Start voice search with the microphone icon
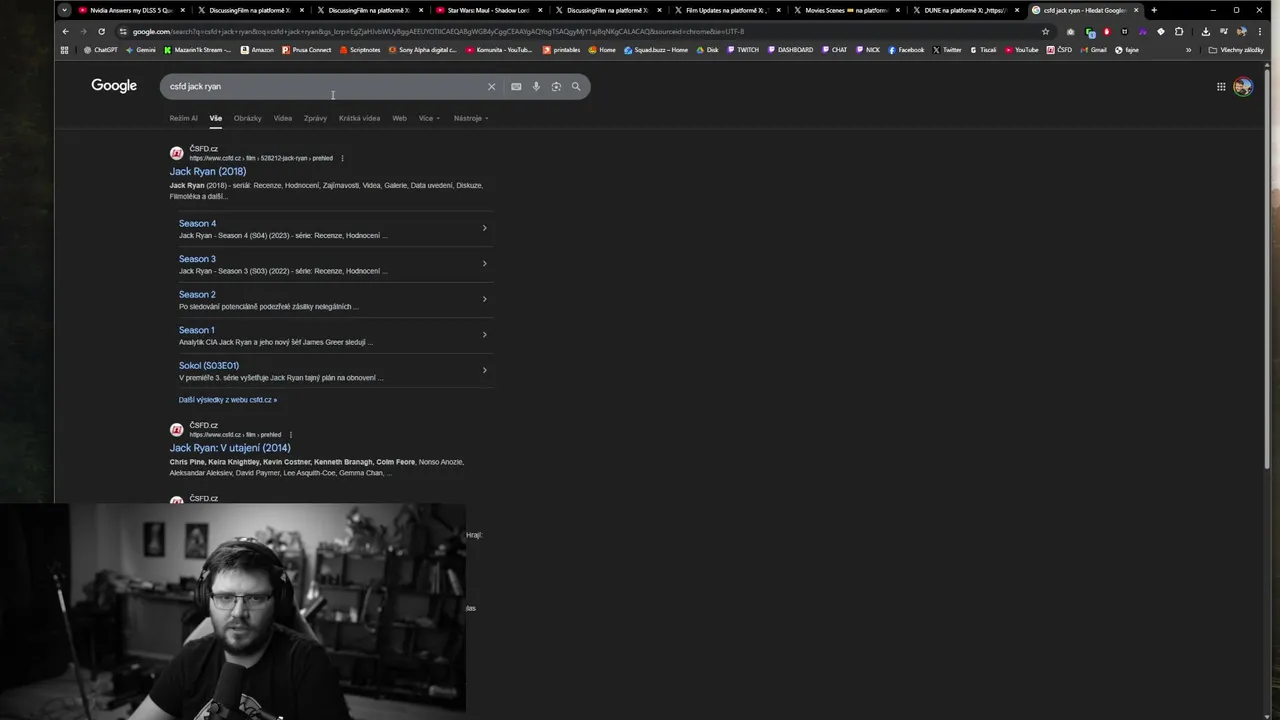Viewport: 1280px width, 720px height. [536, 86]
